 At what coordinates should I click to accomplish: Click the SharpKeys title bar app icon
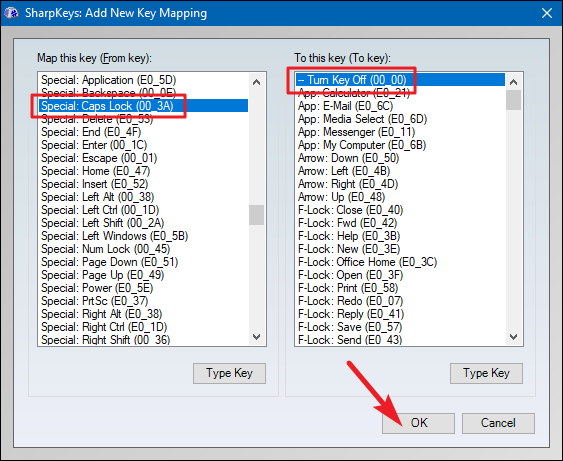tap(11, 13)
